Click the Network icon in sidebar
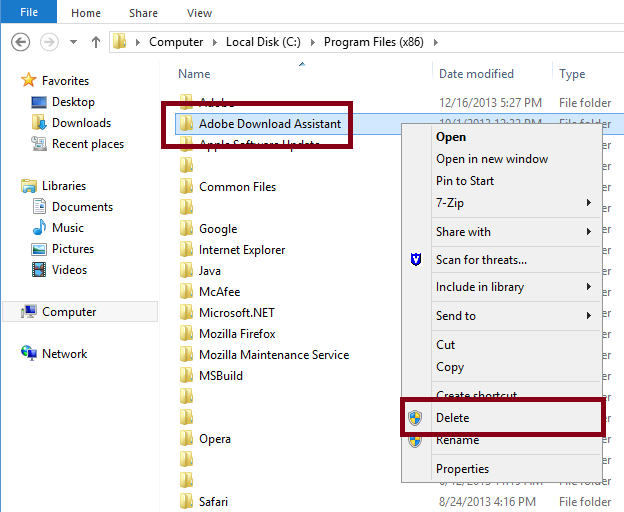624x512 pixels. pos(29,353)
